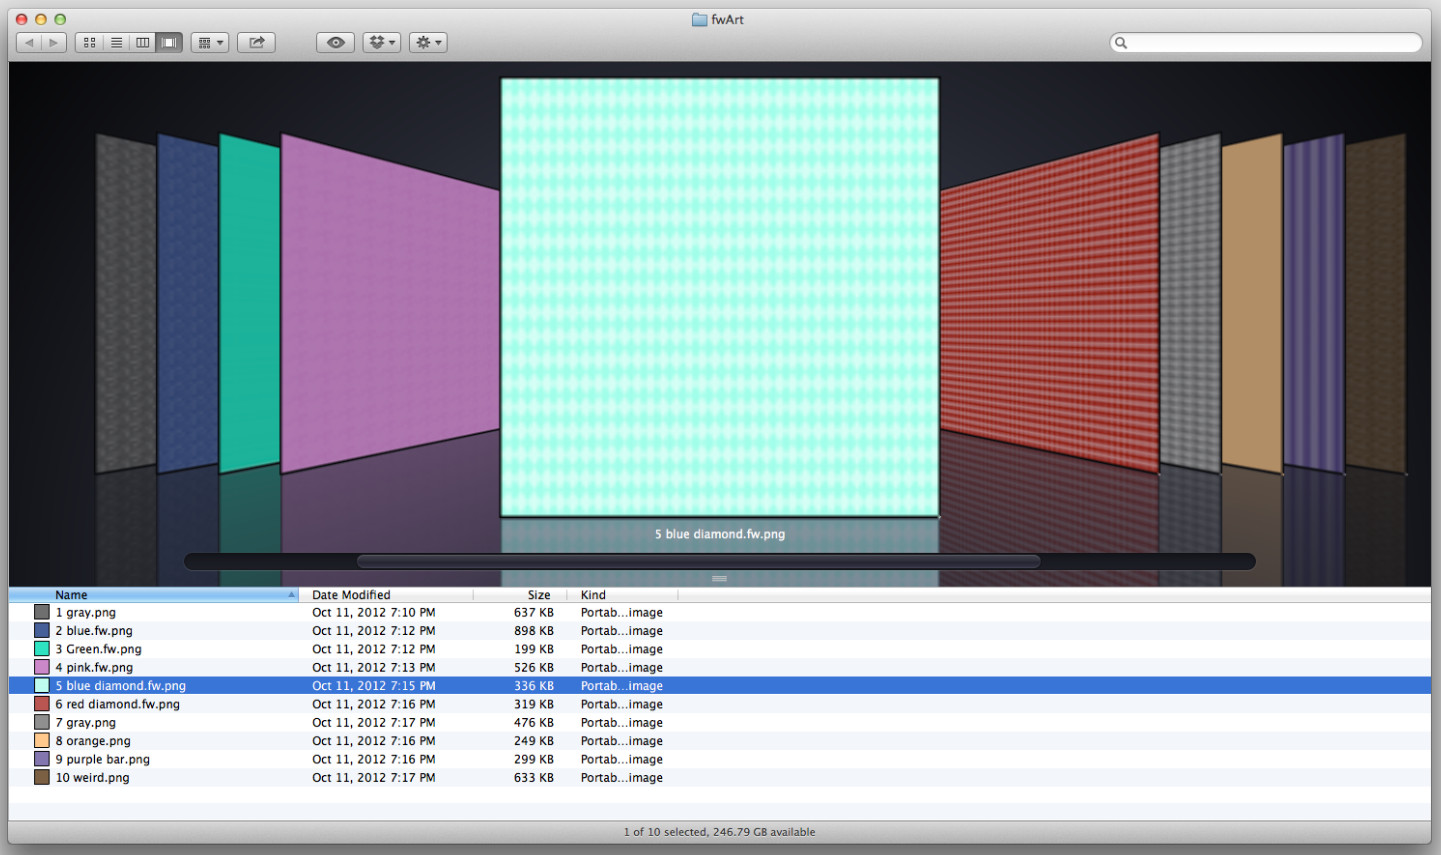Select the blue cover in Cover Flow

(188, 304)
